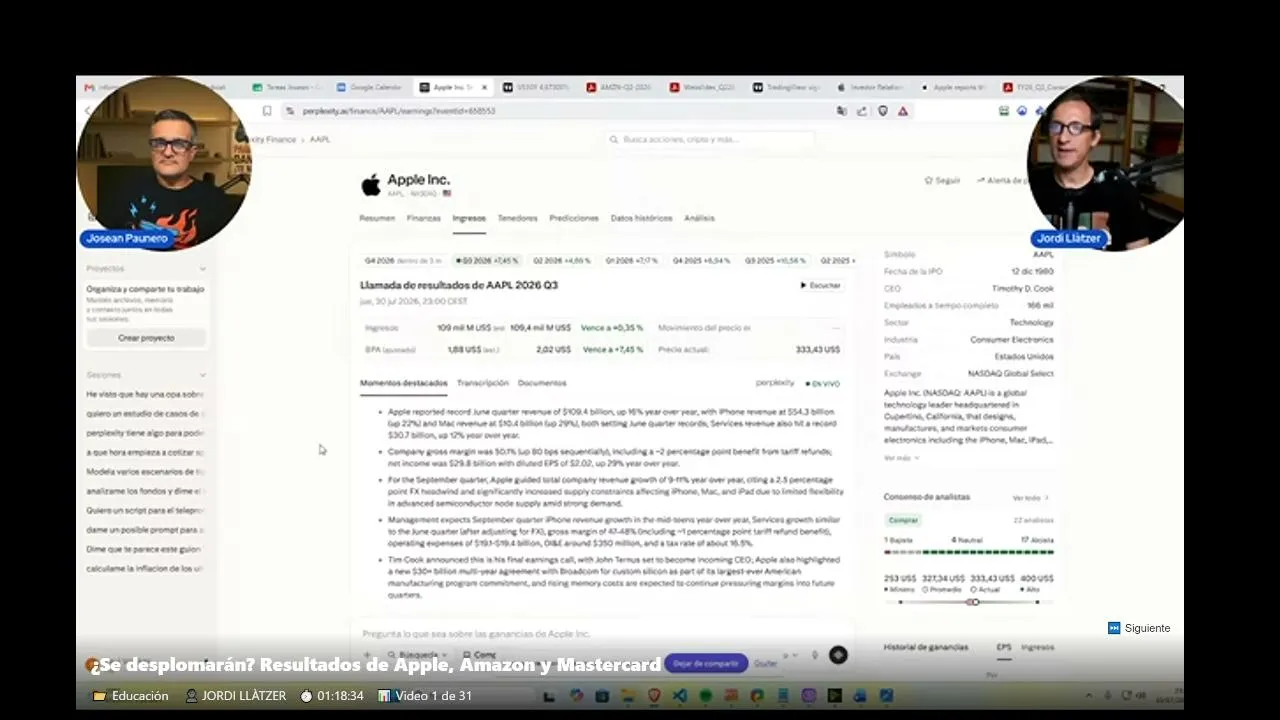The width and height of the screenshot is (1280, 720).
Task: Open the Transcripción tab
Action: click(483, 383)
